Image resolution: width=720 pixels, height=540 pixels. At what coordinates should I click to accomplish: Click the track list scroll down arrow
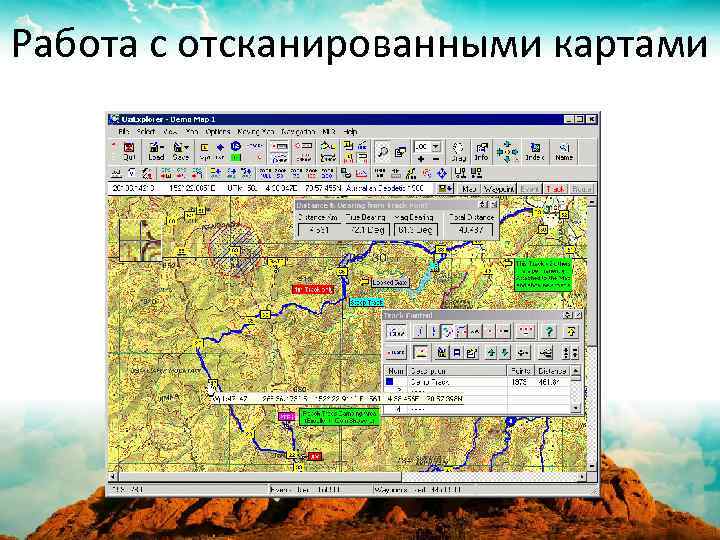coord(576,408)
